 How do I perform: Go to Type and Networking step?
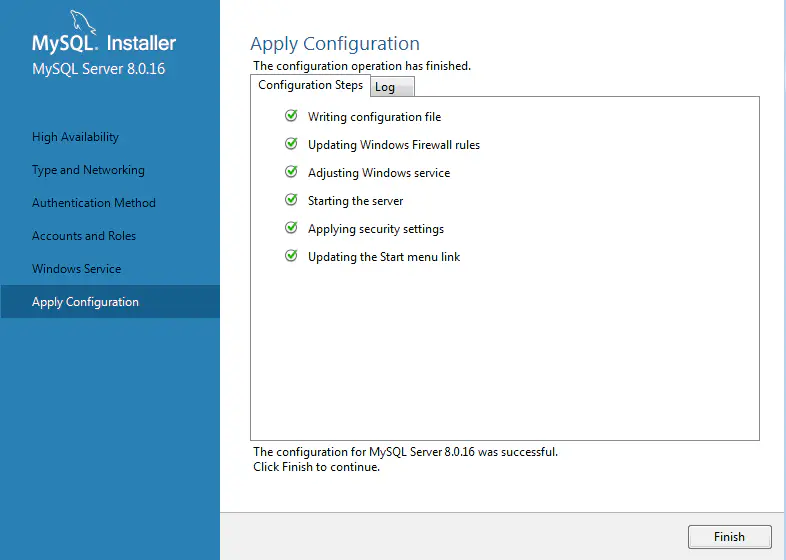(x=88, y=170)
